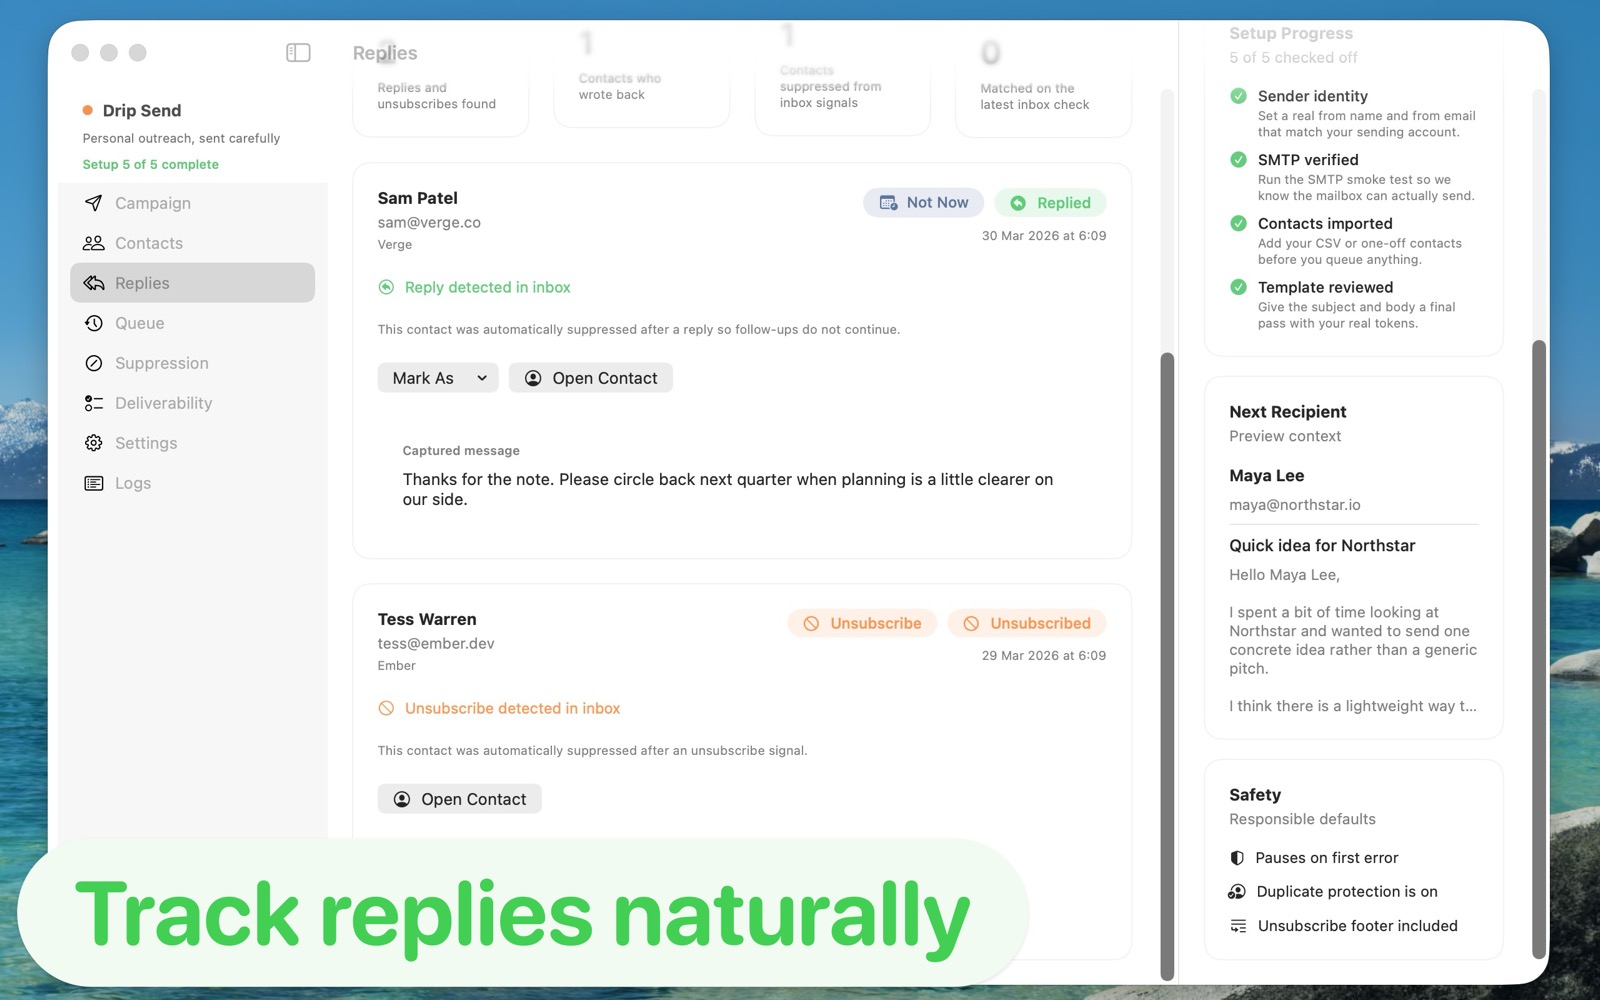Click the Logs icon in sidebar
The image size is (1600, 1000).
coord(94,483)
